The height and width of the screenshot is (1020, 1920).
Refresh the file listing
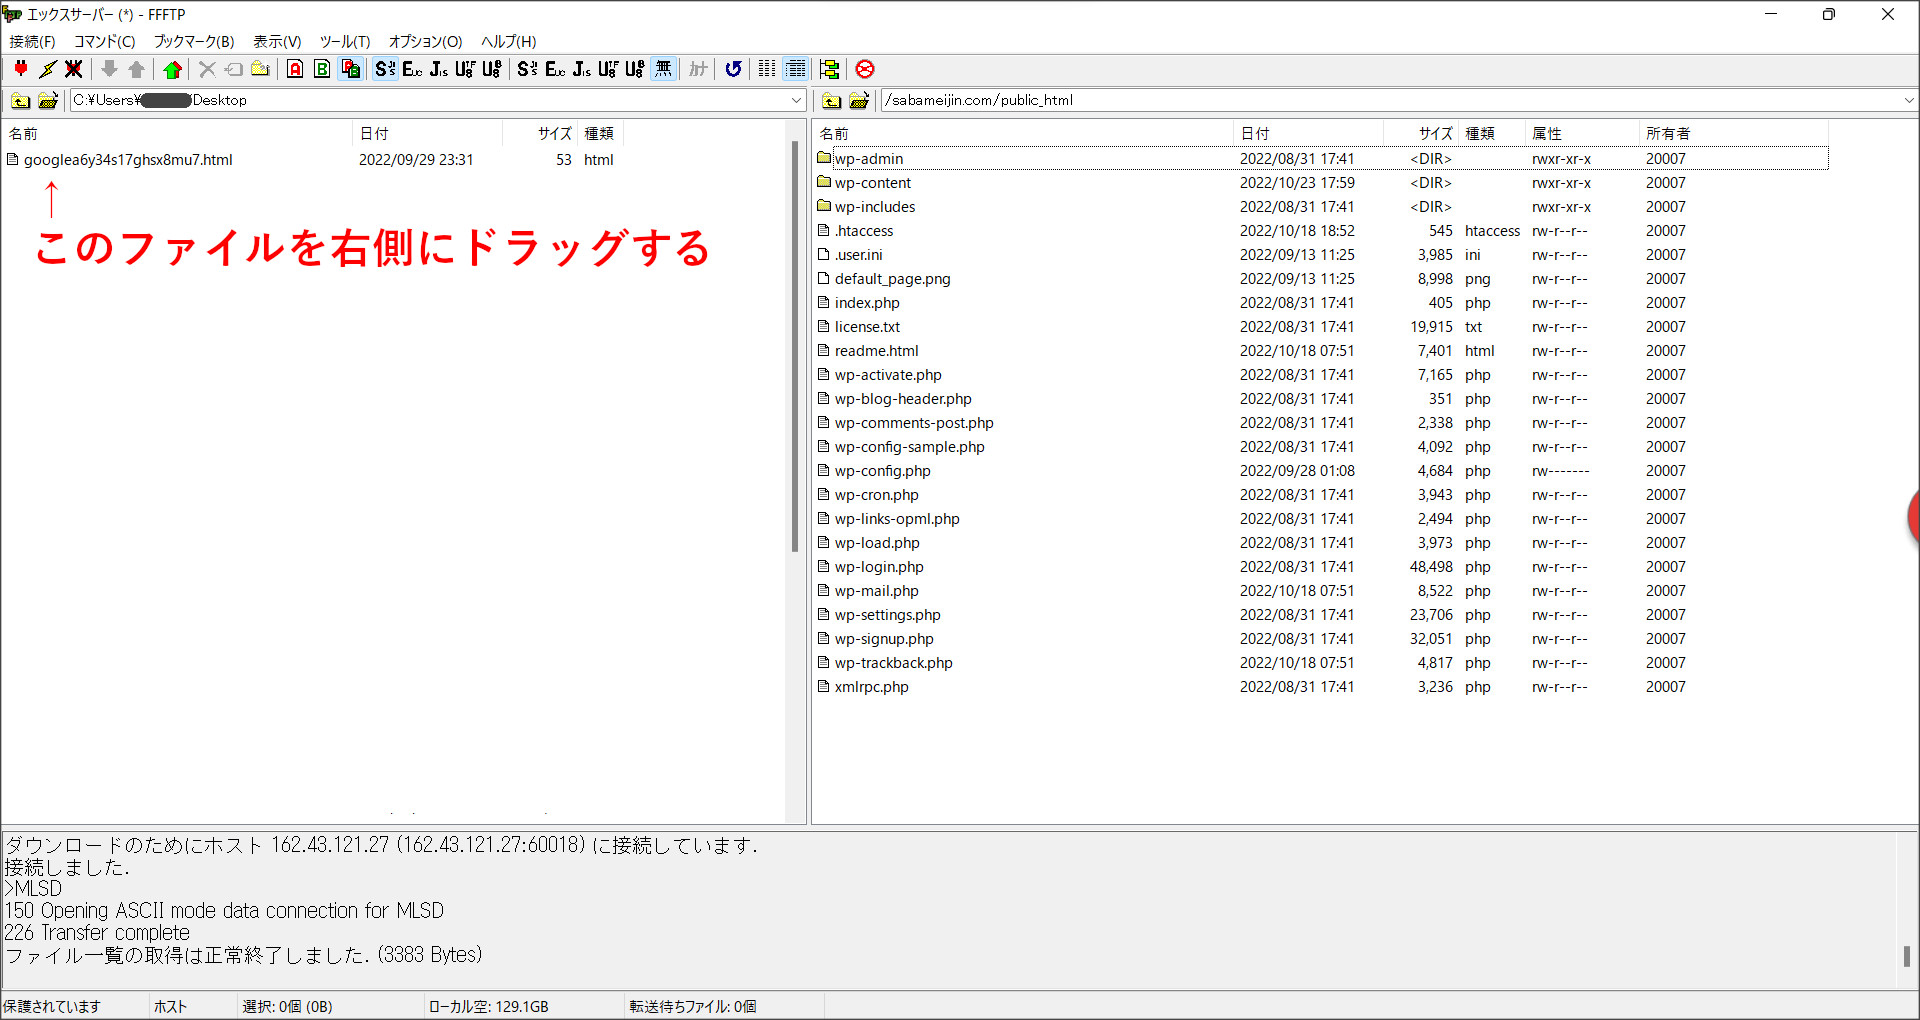tap(733, 68)
